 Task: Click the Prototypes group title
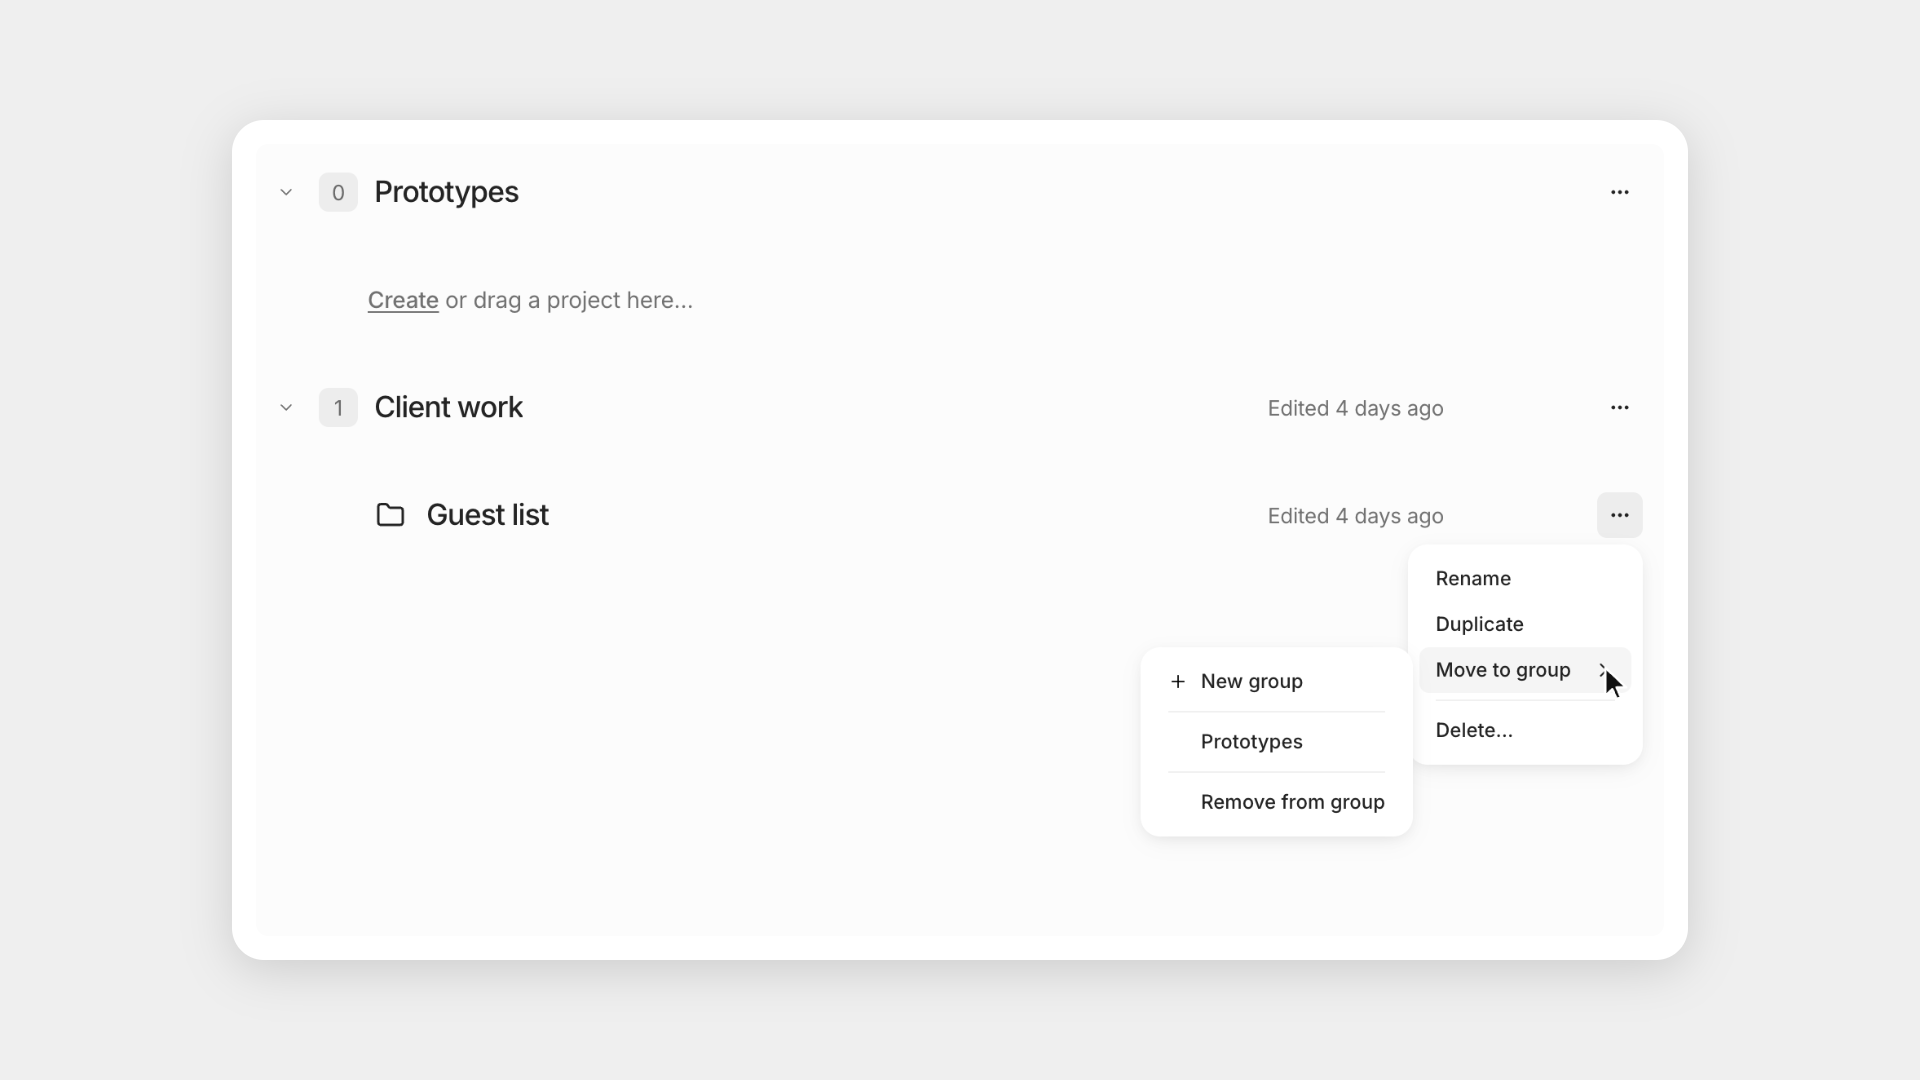pos(446,192)
